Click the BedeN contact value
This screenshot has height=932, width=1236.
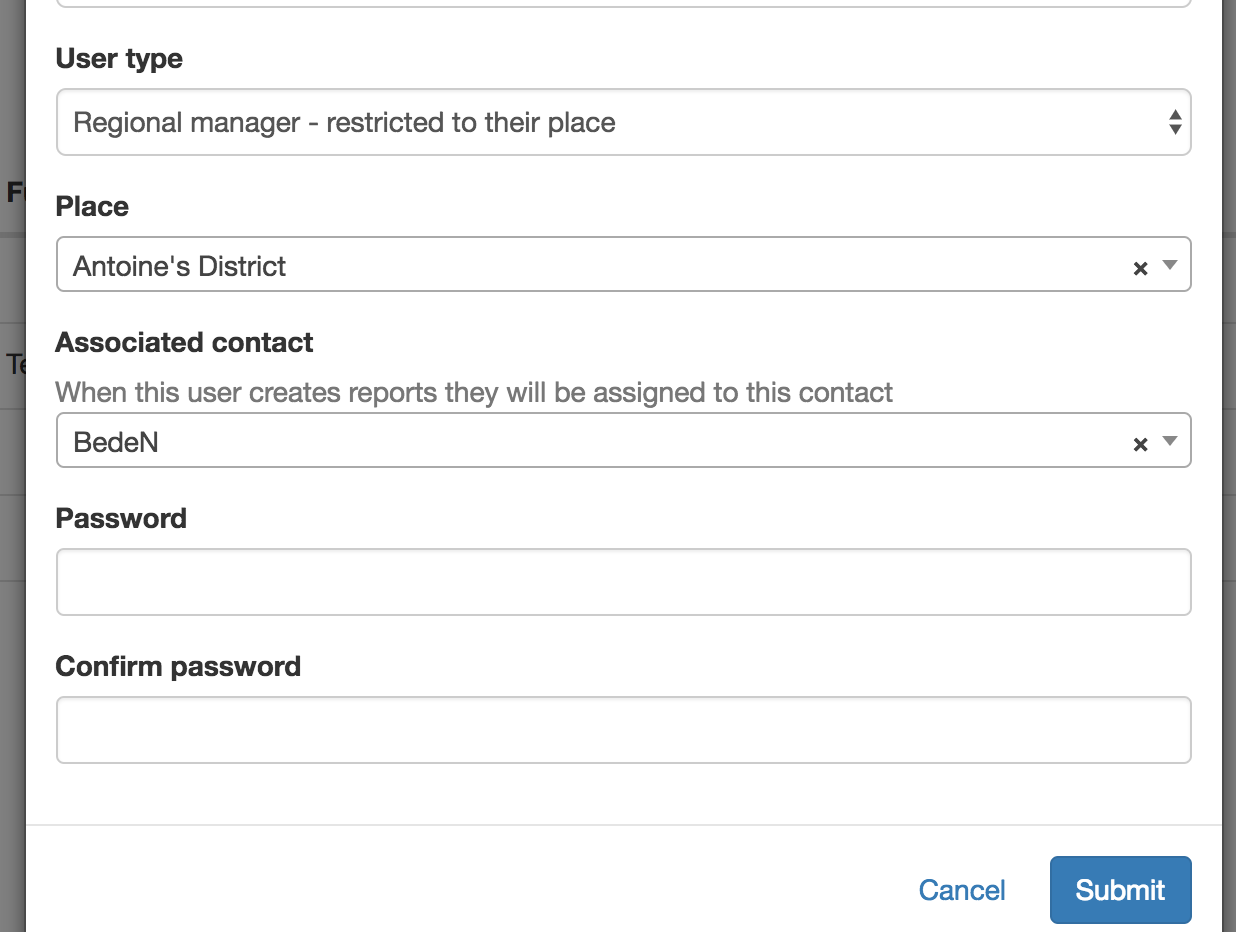(116, 442)
